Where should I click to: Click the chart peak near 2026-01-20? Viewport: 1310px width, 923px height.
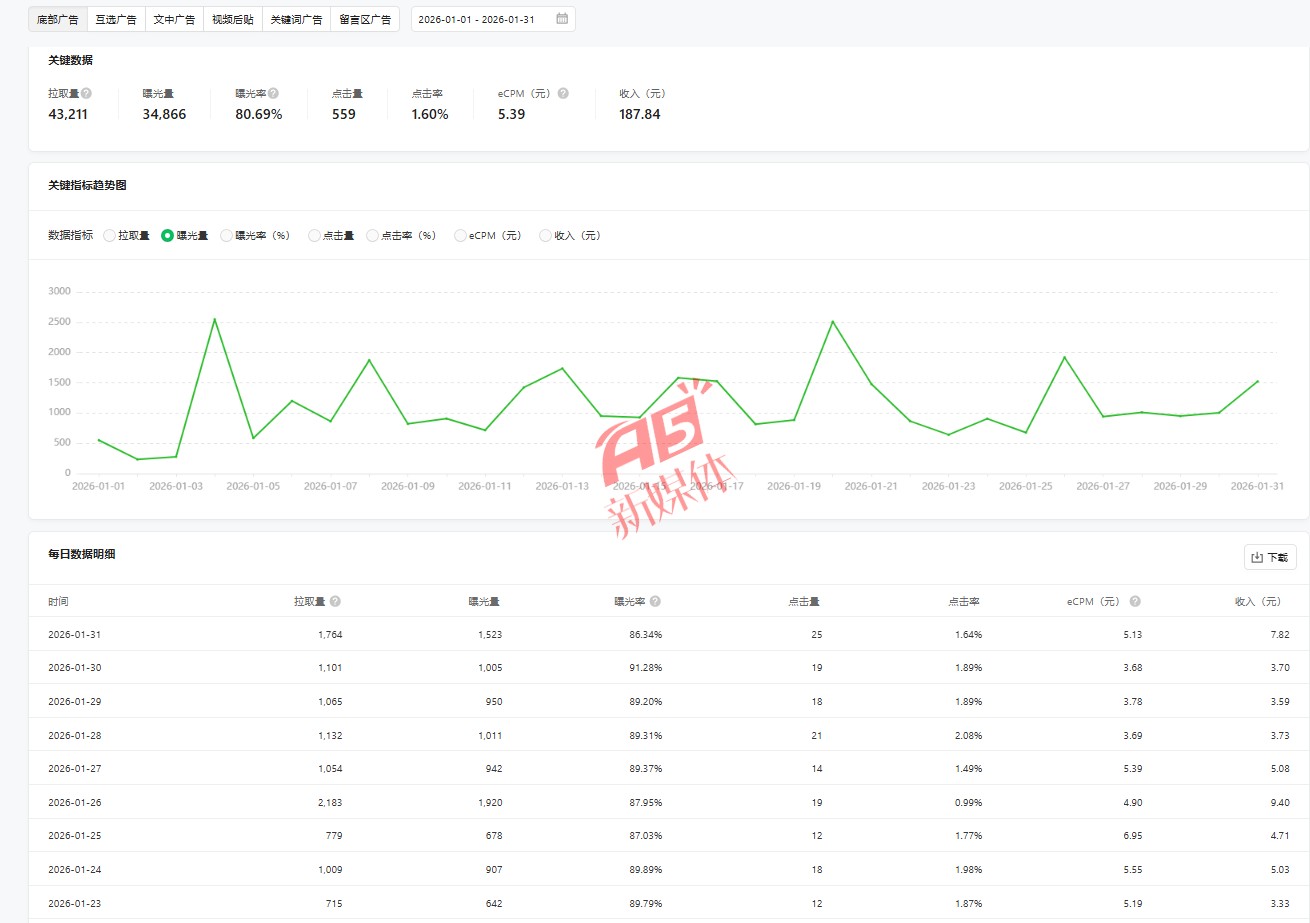pyautogui.click(x=832, y=322)
